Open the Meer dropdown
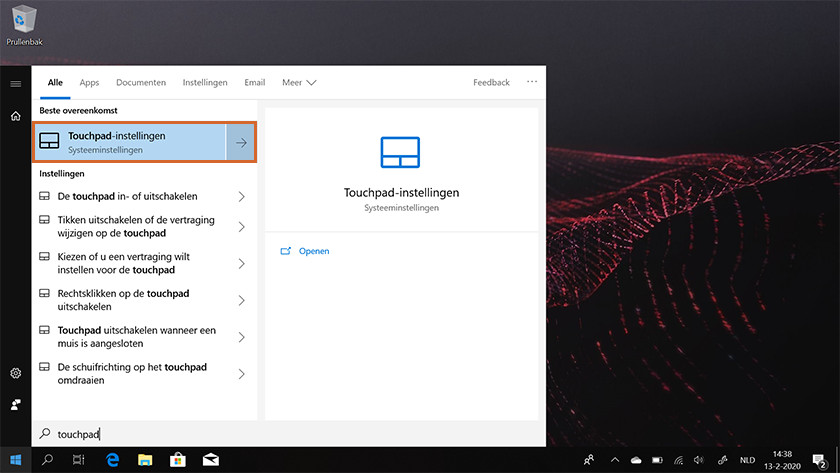The height and width of the screenshot is (473, 840). [299, 82]
